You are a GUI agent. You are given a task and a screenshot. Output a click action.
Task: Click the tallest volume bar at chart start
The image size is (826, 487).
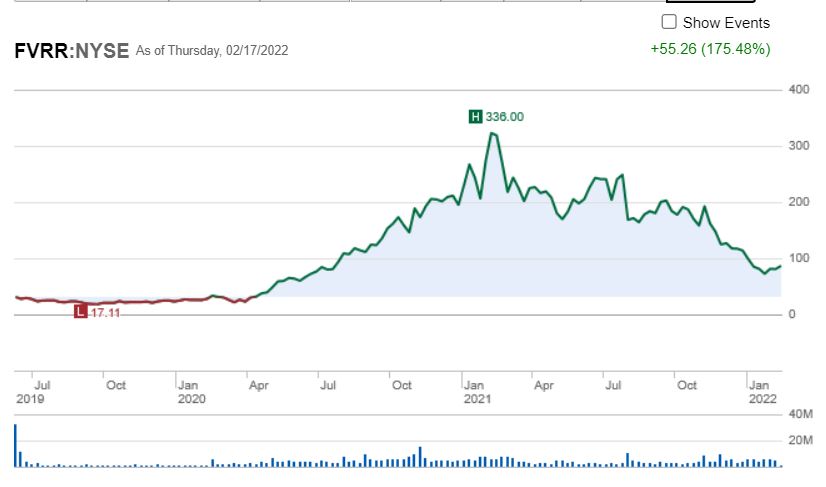(15, 445)
